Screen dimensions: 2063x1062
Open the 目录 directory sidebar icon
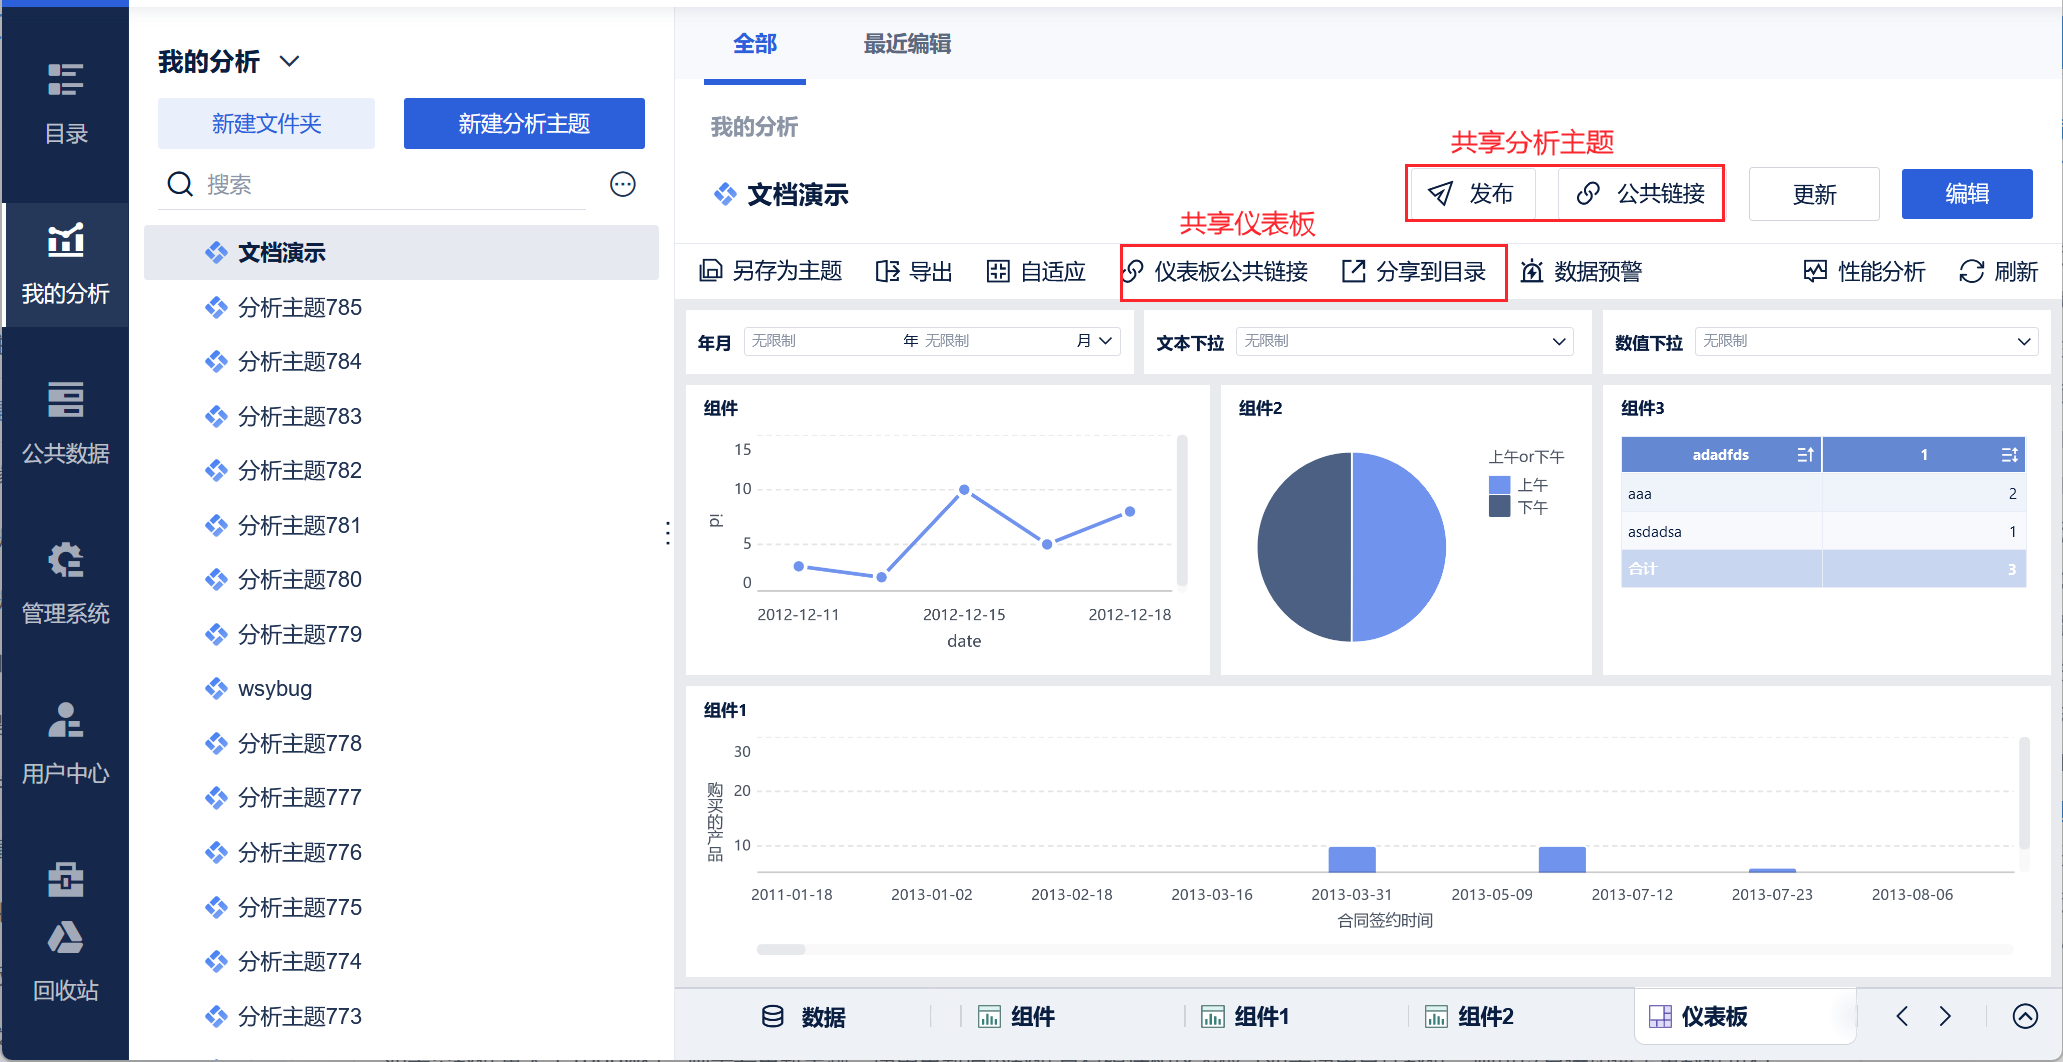pos(65,80)
